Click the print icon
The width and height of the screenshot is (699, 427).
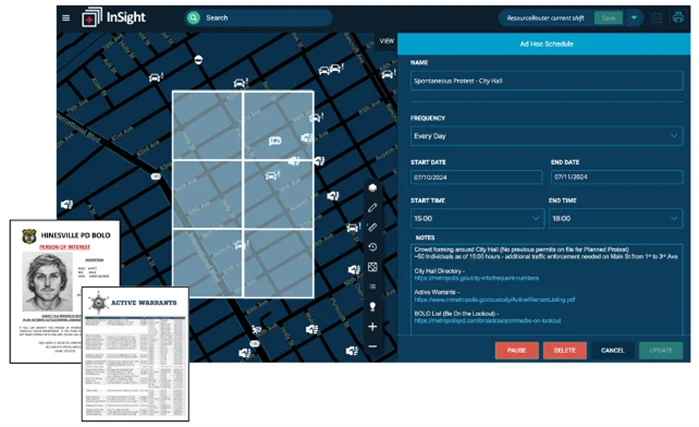(x=678, y=17)
